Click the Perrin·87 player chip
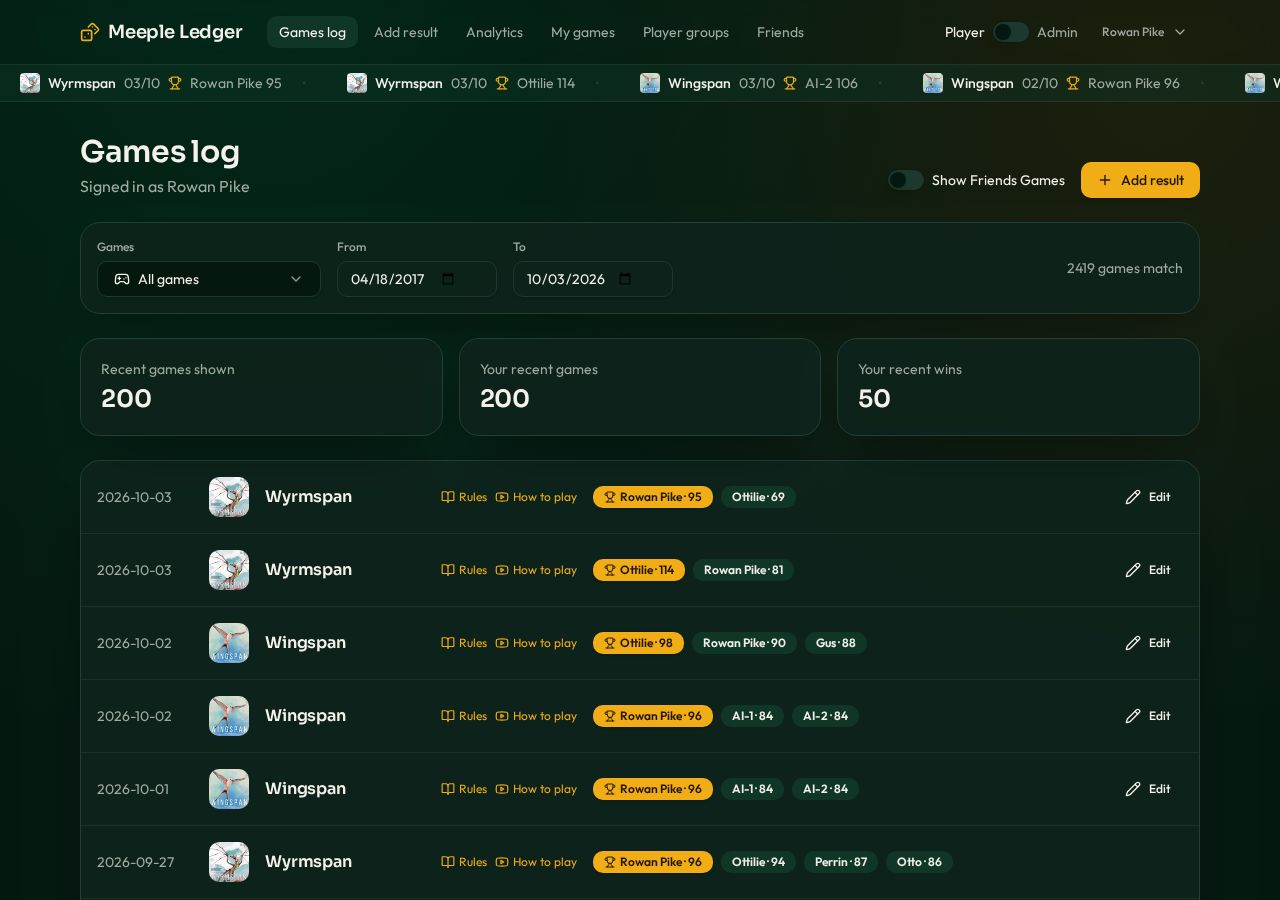1280x900 pixels. (841, 862)
